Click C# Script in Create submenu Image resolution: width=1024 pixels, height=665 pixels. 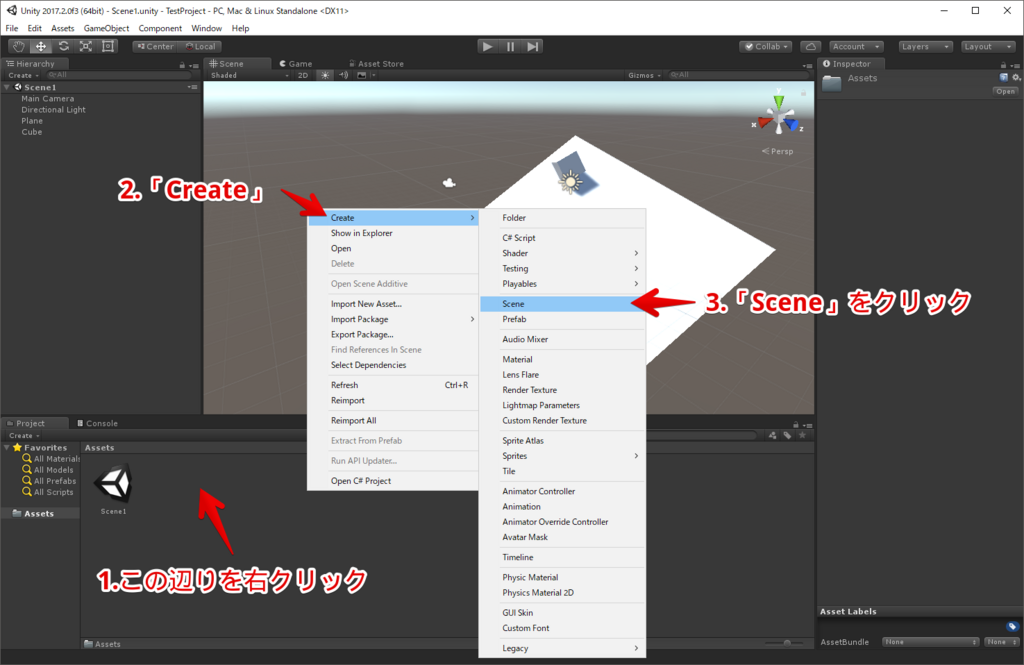562,238
